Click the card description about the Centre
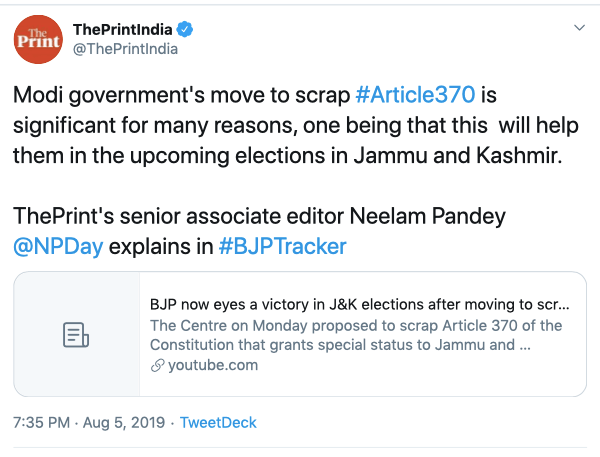The width and height of the screenshot is (600, 457). point(355,335)
